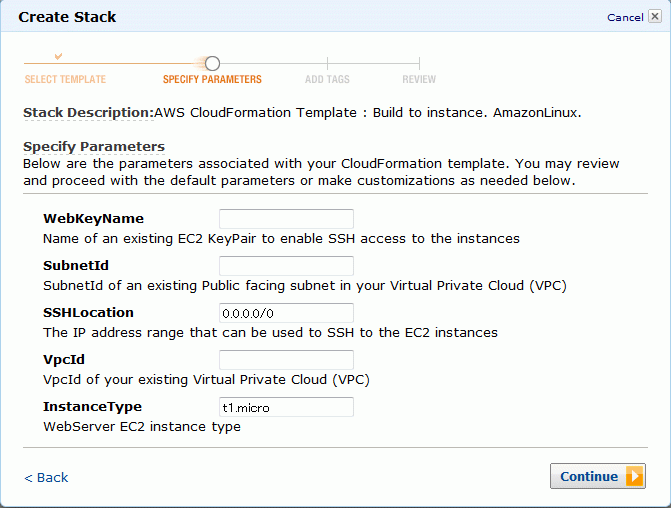Focus the WebKeyName input field
This screenshot has height=508, width=671.
coord(286,219)
